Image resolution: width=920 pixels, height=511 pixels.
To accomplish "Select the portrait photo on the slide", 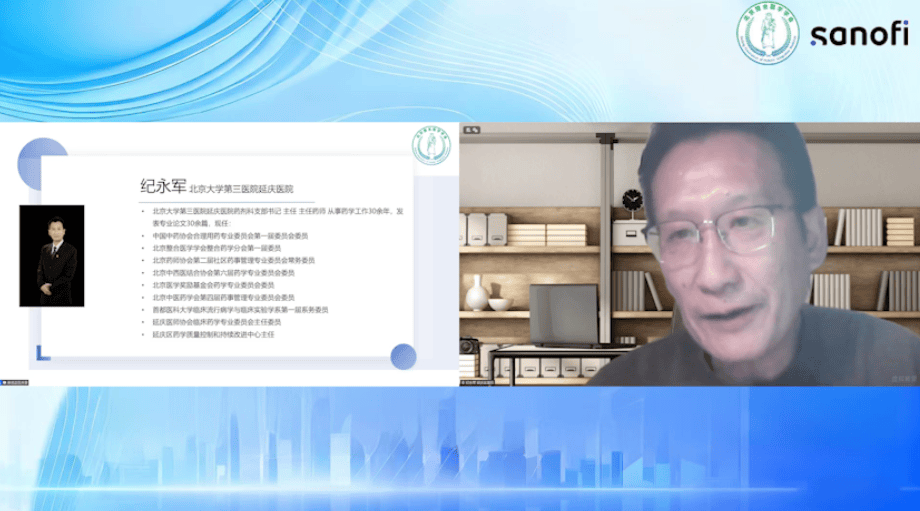I will [x=52, y=256].
